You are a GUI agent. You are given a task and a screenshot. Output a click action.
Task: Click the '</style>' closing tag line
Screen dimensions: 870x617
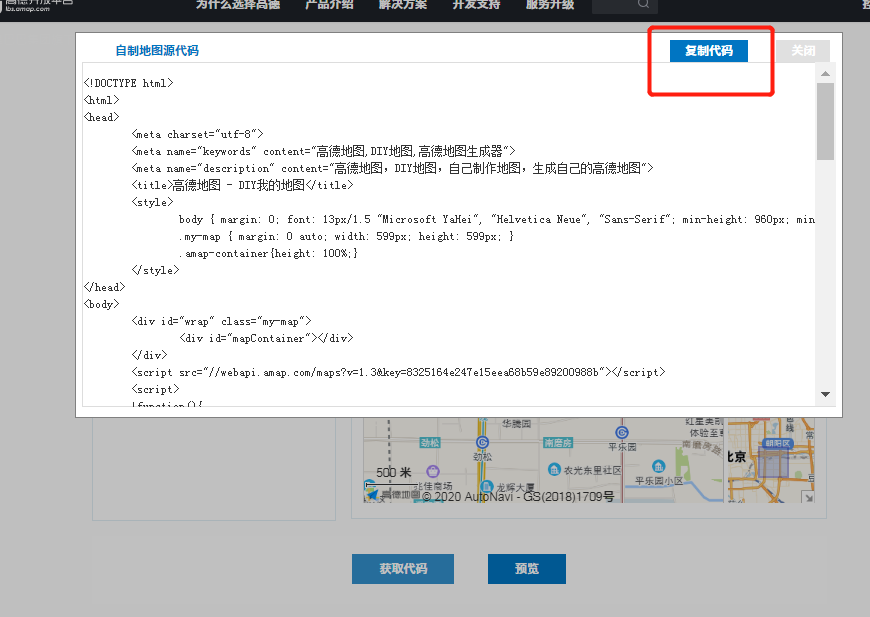(155, 270)
